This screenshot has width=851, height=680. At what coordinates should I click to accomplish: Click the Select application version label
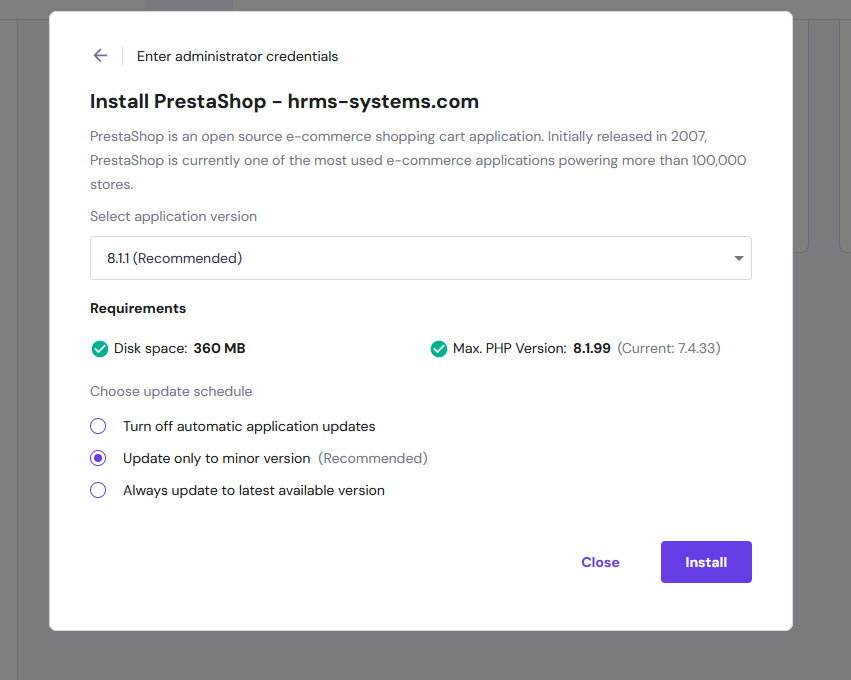173,216
